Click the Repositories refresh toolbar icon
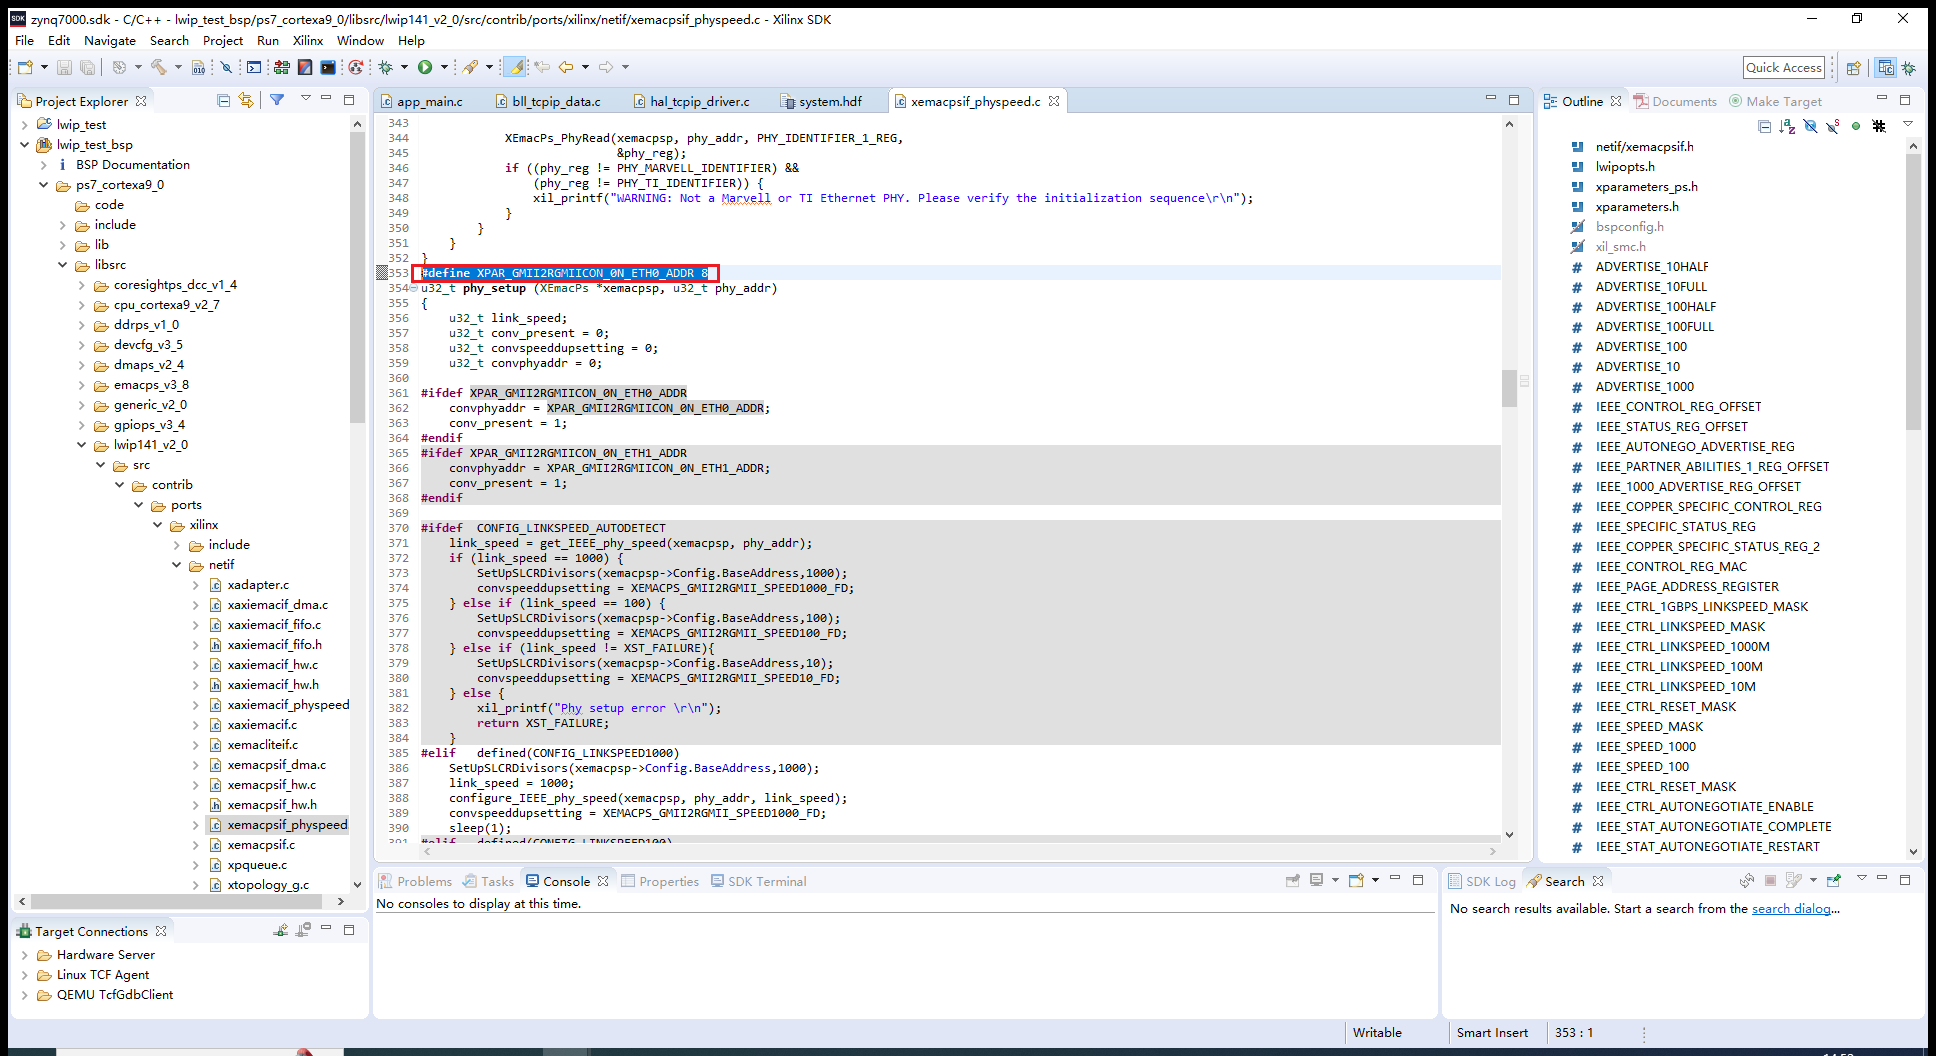The height and width of the screenshot is (1056, 1936). click(355, 67)
